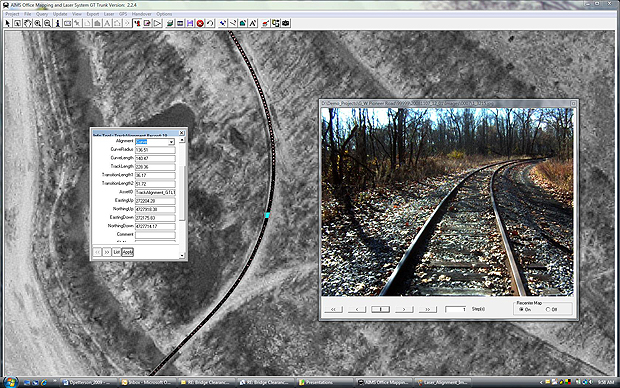Click the red stop circle icon
Image resolution: width=620 pixels, height=388 pixels.
pos(200,23)
